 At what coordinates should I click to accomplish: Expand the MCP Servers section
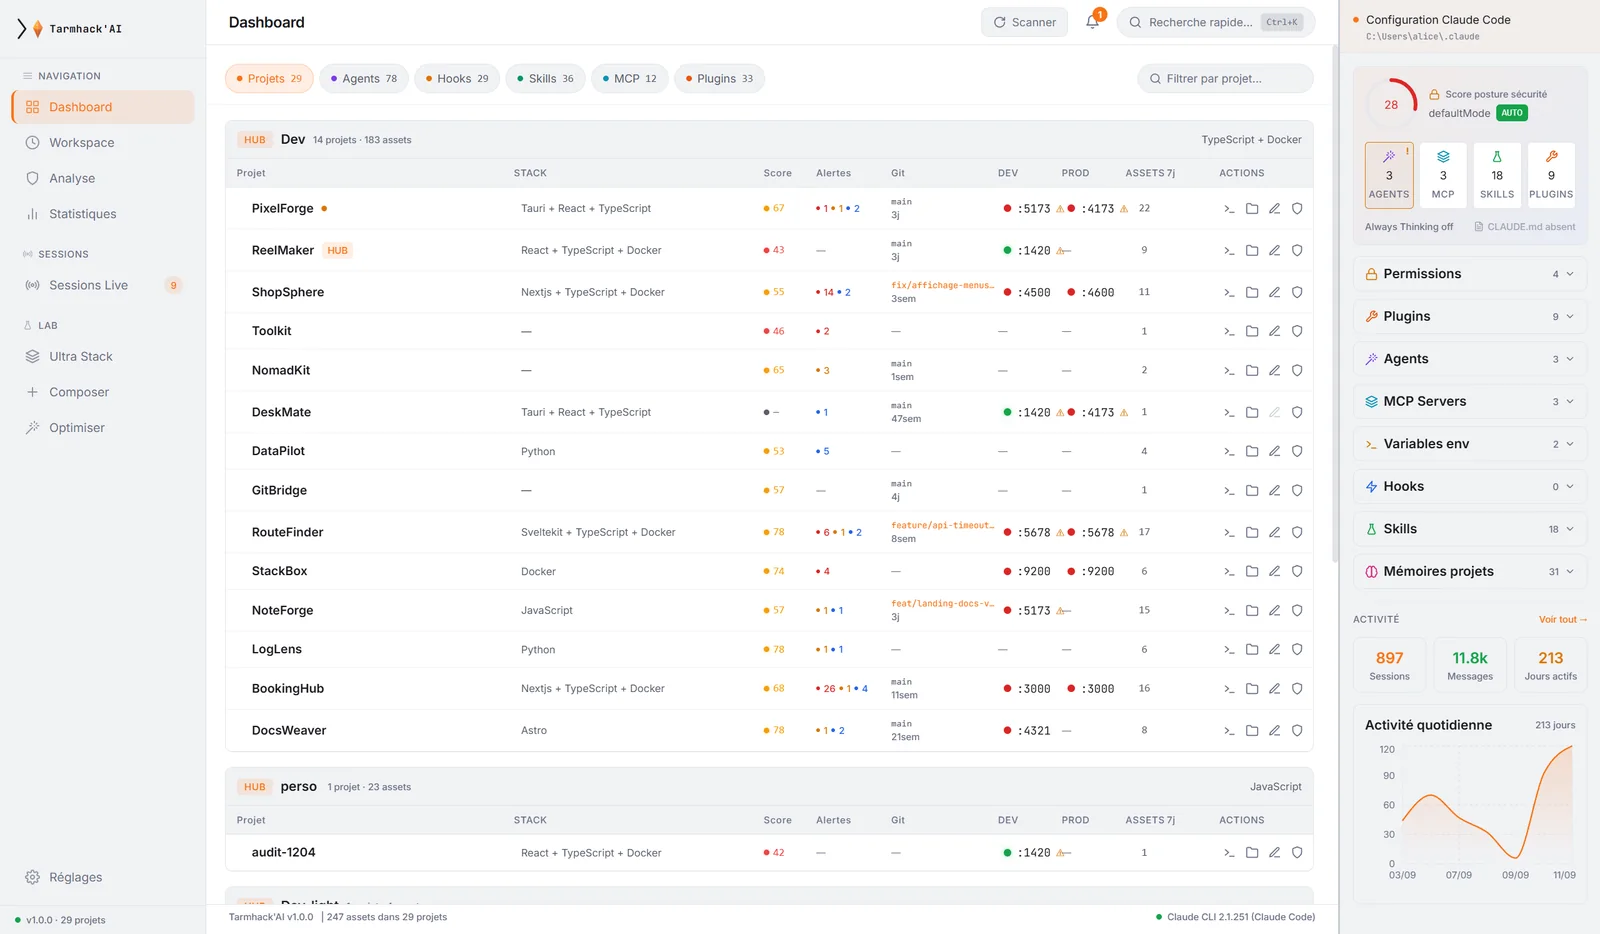(1470, 402)
